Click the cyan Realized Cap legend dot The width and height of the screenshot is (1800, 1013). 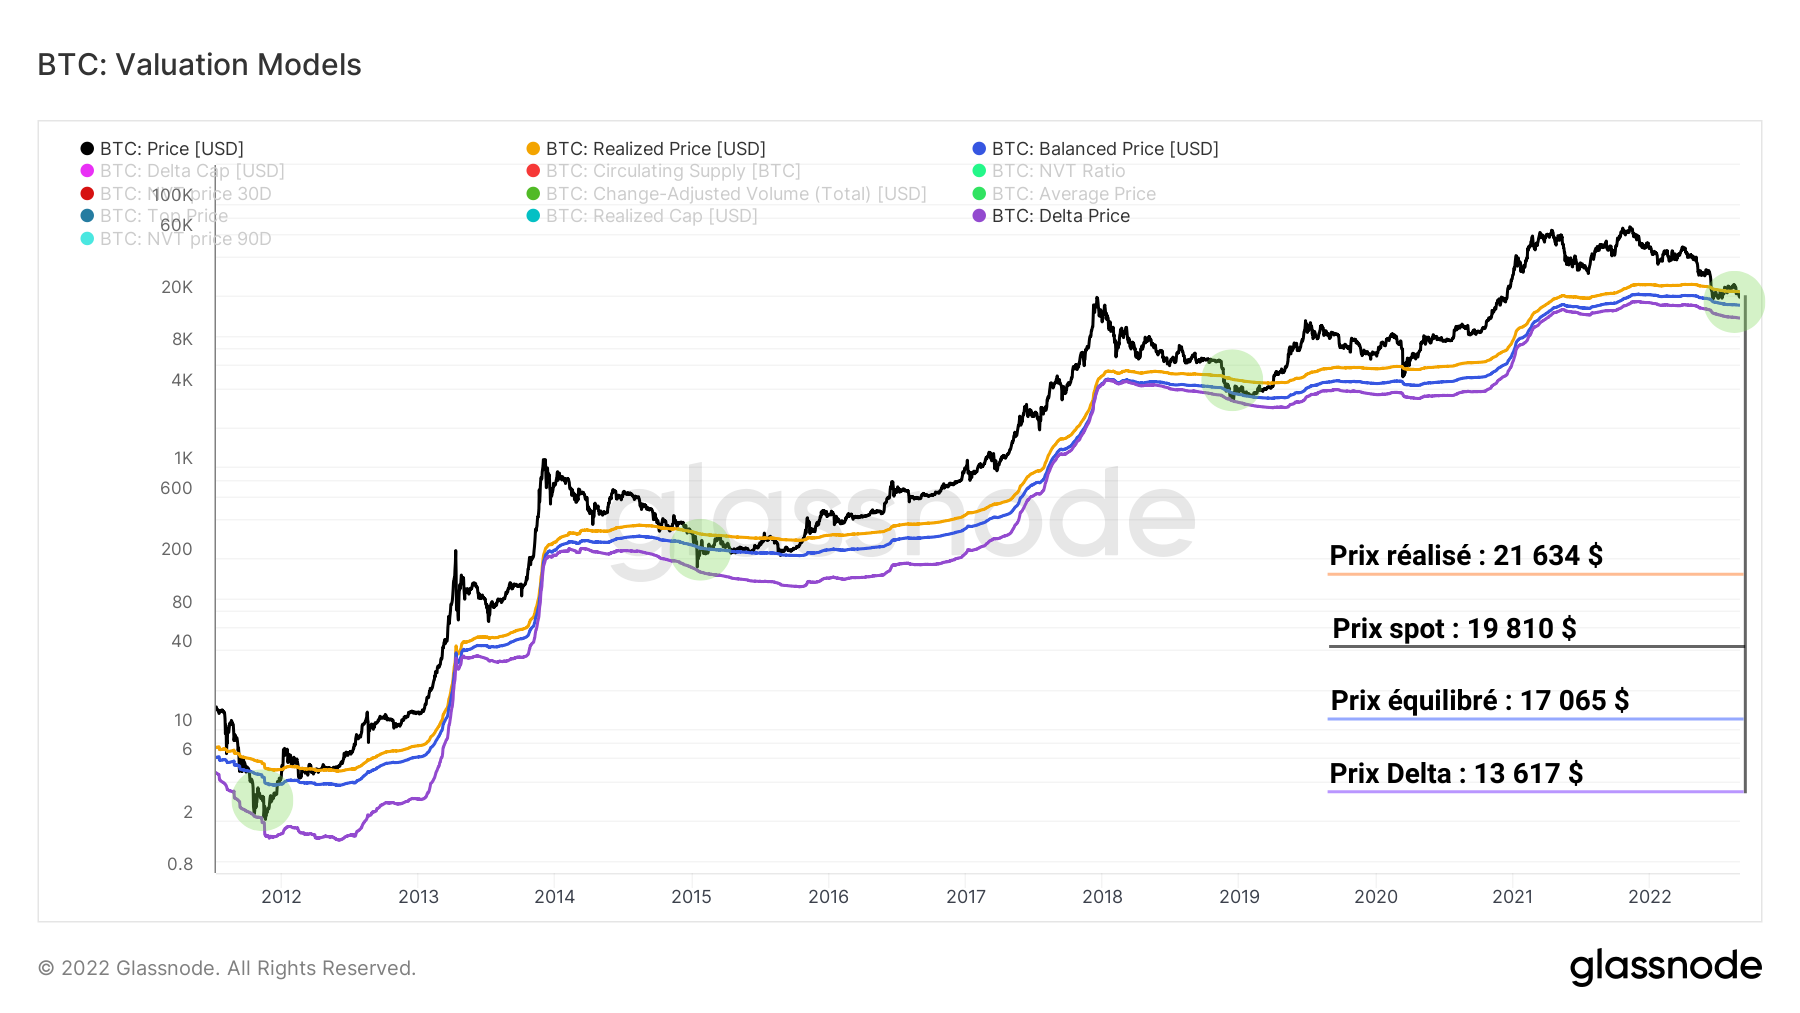pos(533,216)
